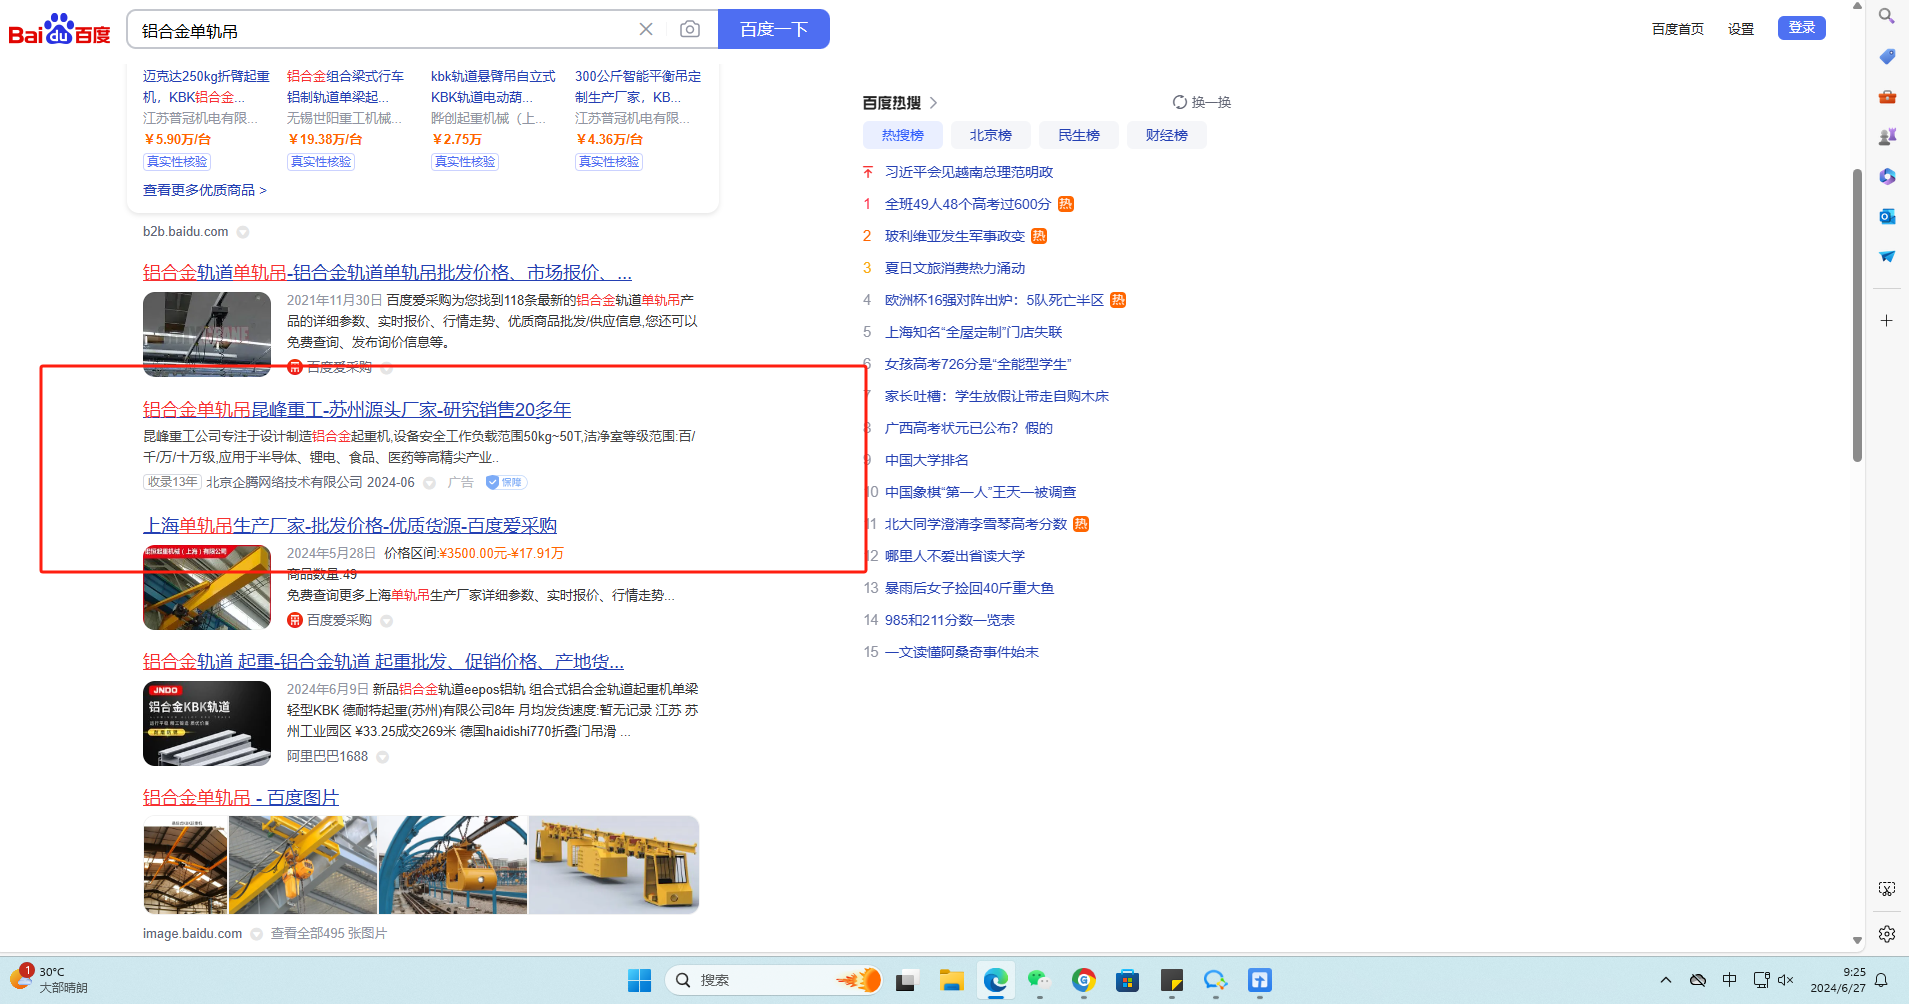The width and height of the screenshot is (1909, 1004).
Task: Click the 百度一下 search button
Action: tap(774, 29)
